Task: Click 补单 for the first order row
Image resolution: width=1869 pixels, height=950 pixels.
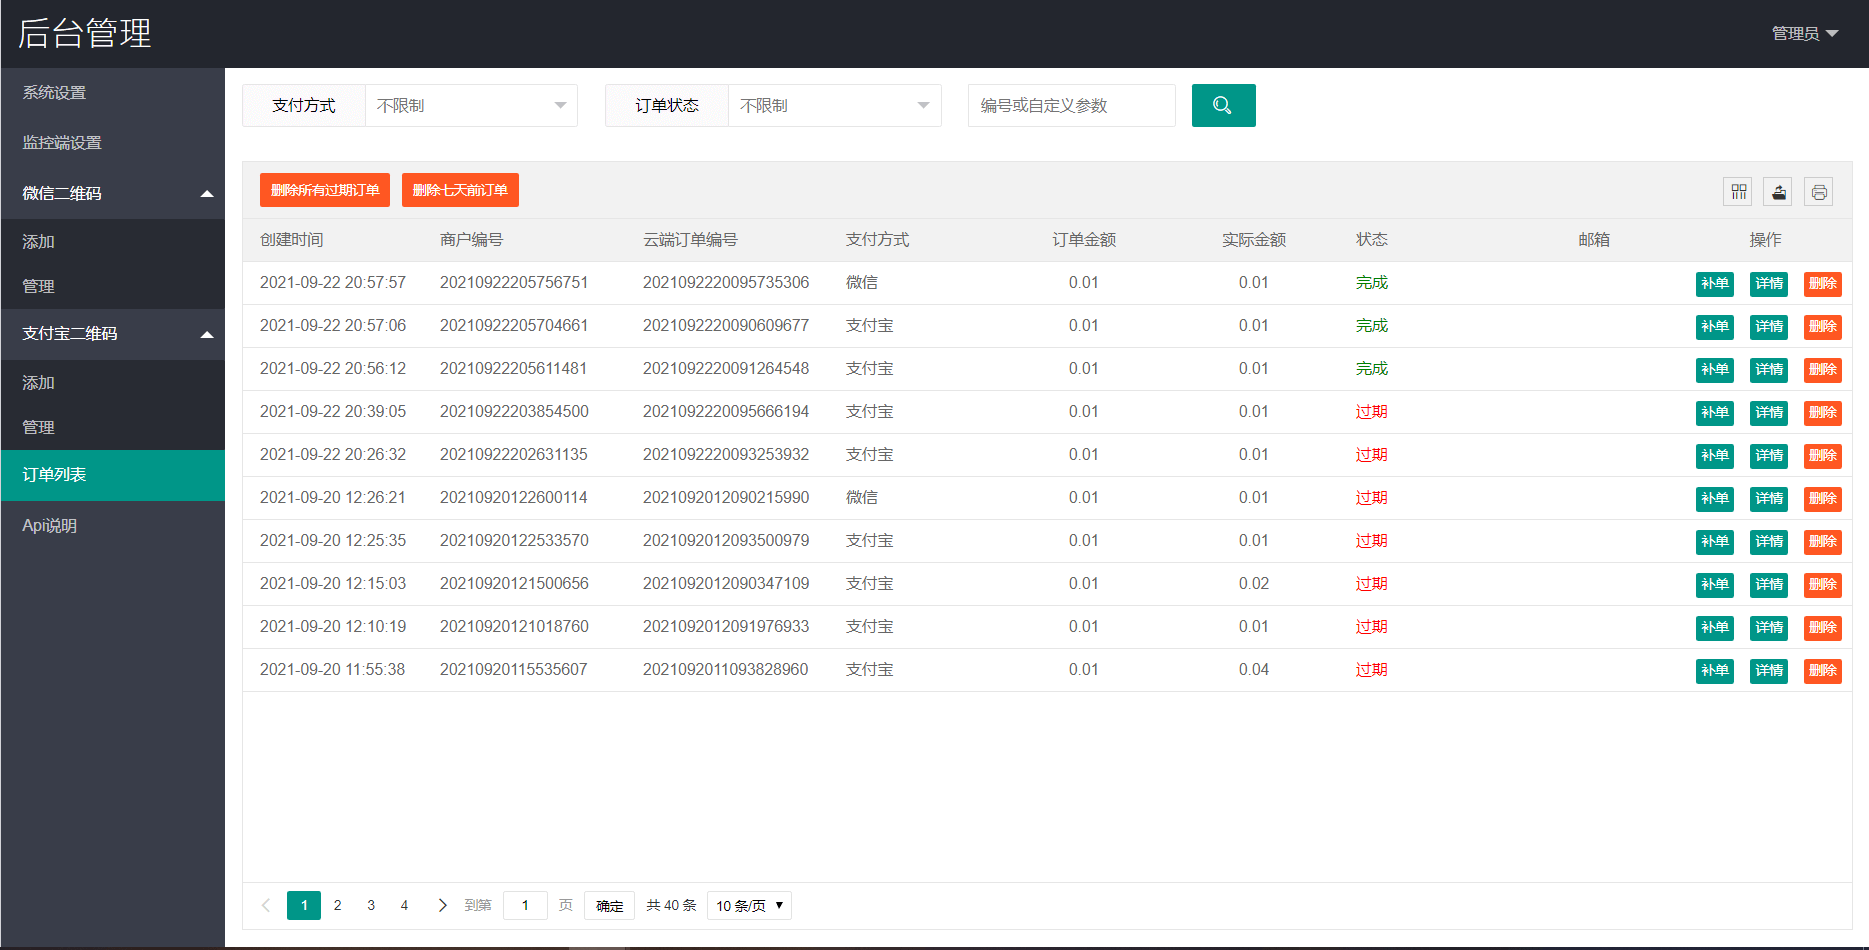Action: point(1714,284)
